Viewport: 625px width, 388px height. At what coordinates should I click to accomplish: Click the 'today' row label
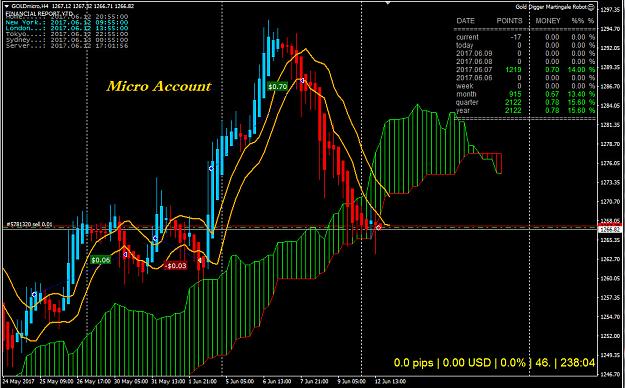coord(465,45)
